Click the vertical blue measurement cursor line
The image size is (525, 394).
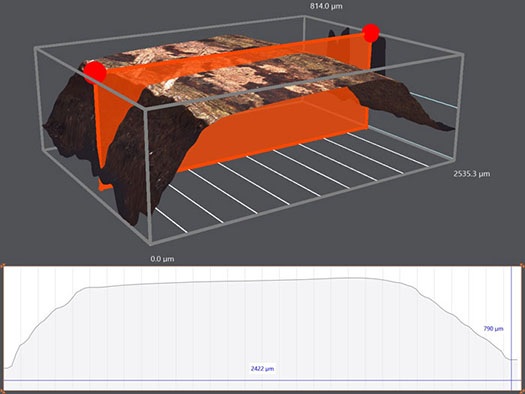pyautogui.click(x=512, y=328)
